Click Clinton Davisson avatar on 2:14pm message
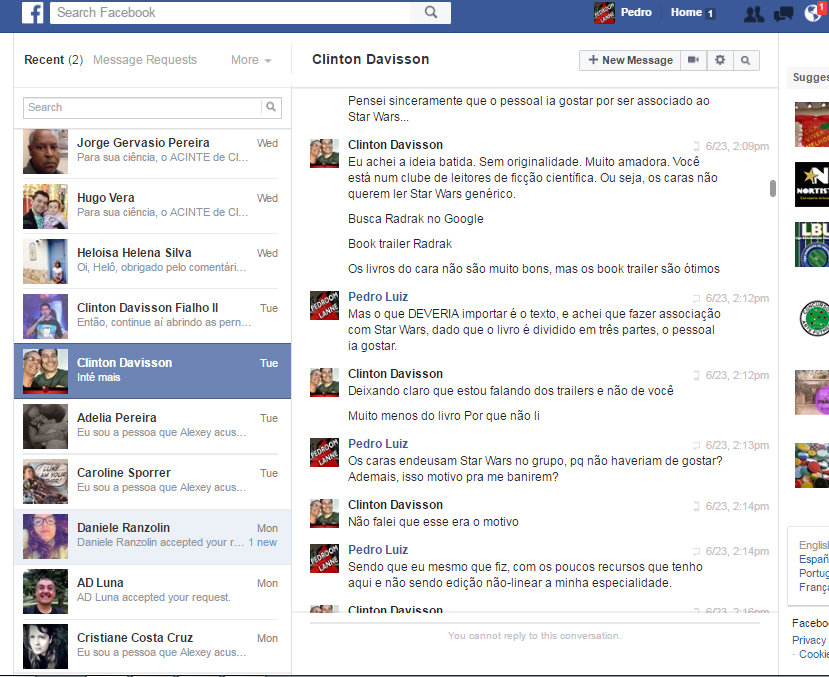 [324, 513]
